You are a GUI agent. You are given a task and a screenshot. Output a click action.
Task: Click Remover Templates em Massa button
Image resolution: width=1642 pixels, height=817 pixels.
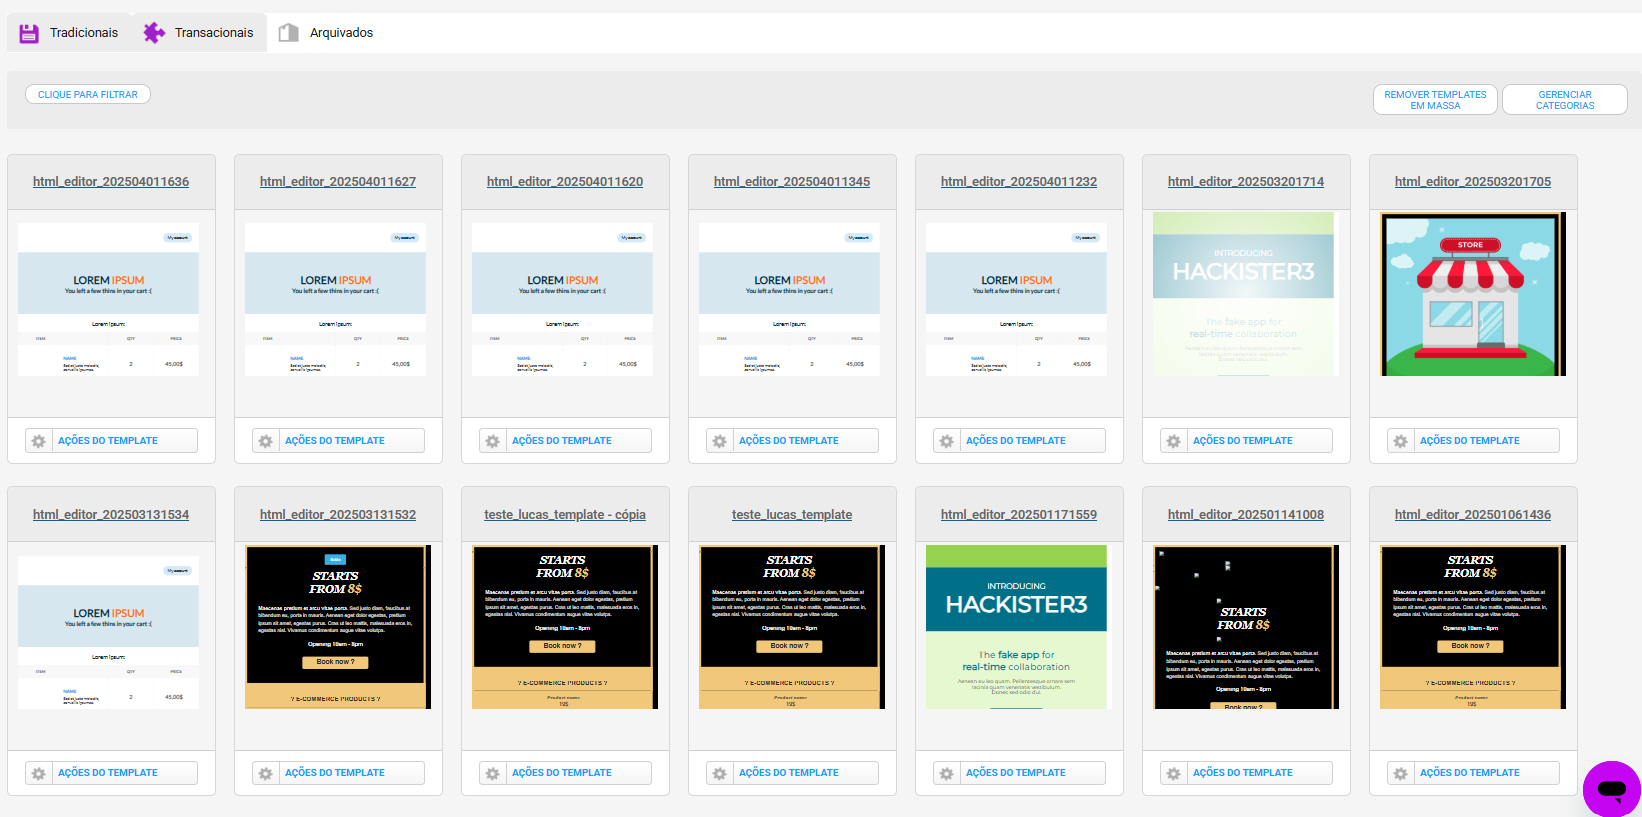[1435, 100]
